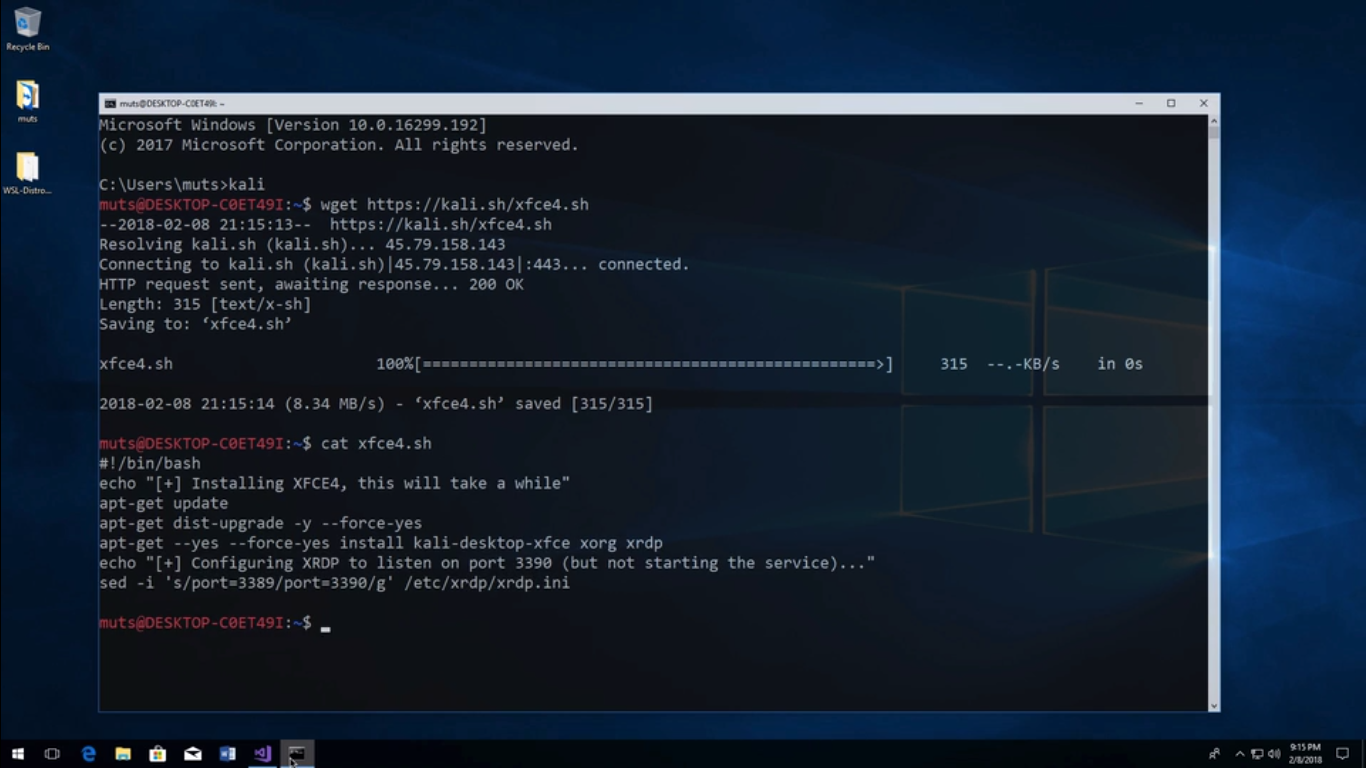Open Action Center from the system tray
This screenshot has height=768, width=1366.
pos(1341,754)
